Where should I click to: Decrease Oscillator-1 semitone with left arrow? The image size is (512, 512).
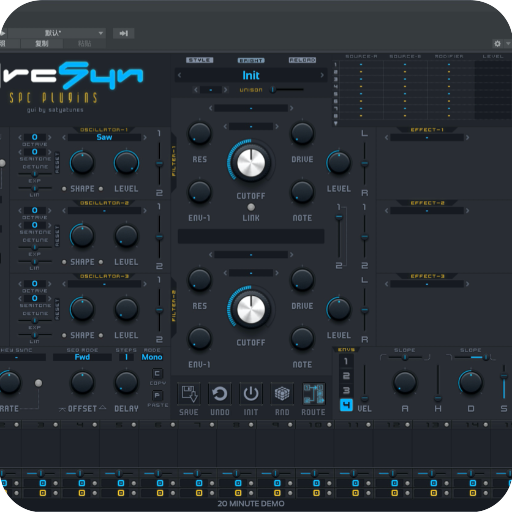coord(20,152)
